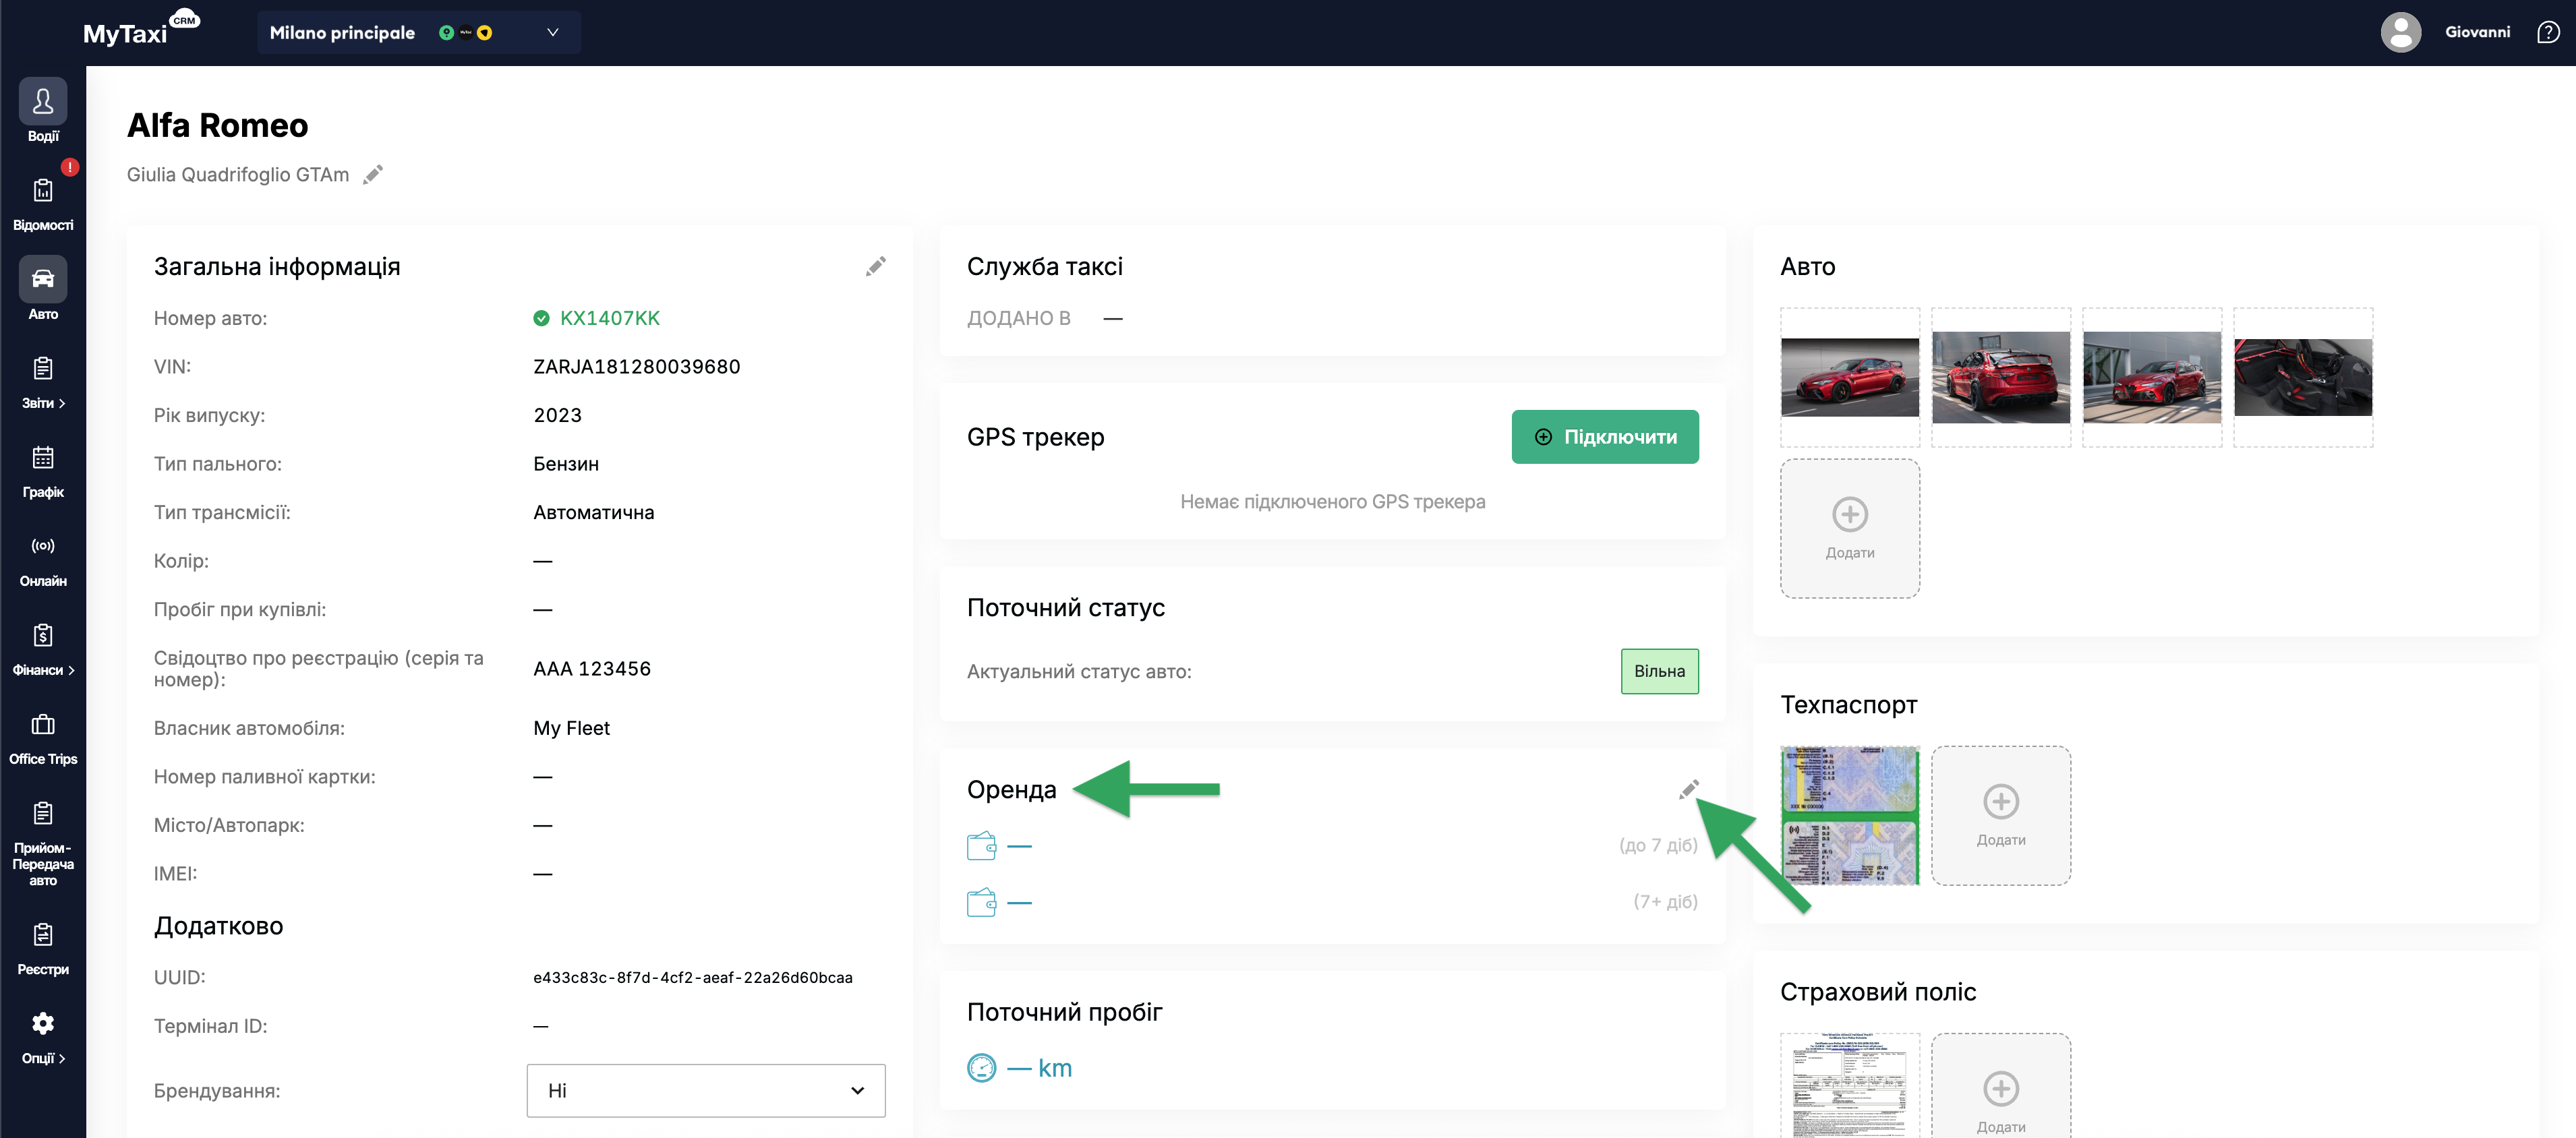2576x1138 pixels.
Task: Click plus icon to add car photo
Action: point(1849,514)
